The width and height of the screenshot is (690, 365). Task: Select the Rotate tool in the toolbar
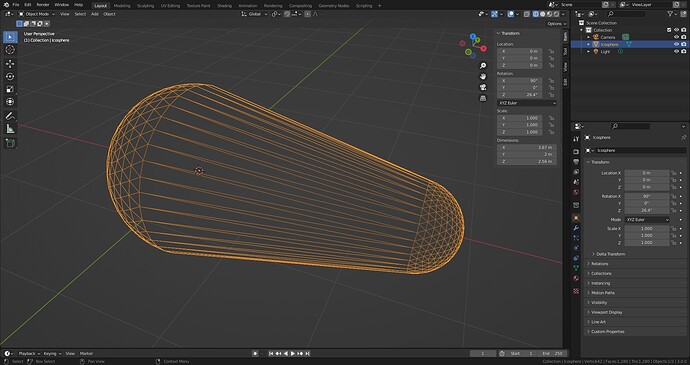pos(10,77)
